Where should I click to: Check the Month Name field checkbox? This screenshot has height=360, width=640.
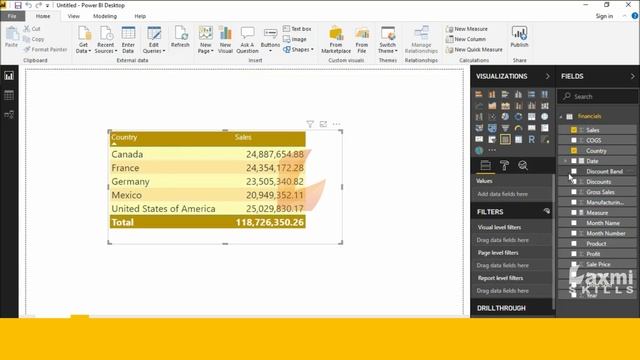[x=574, y=223]
